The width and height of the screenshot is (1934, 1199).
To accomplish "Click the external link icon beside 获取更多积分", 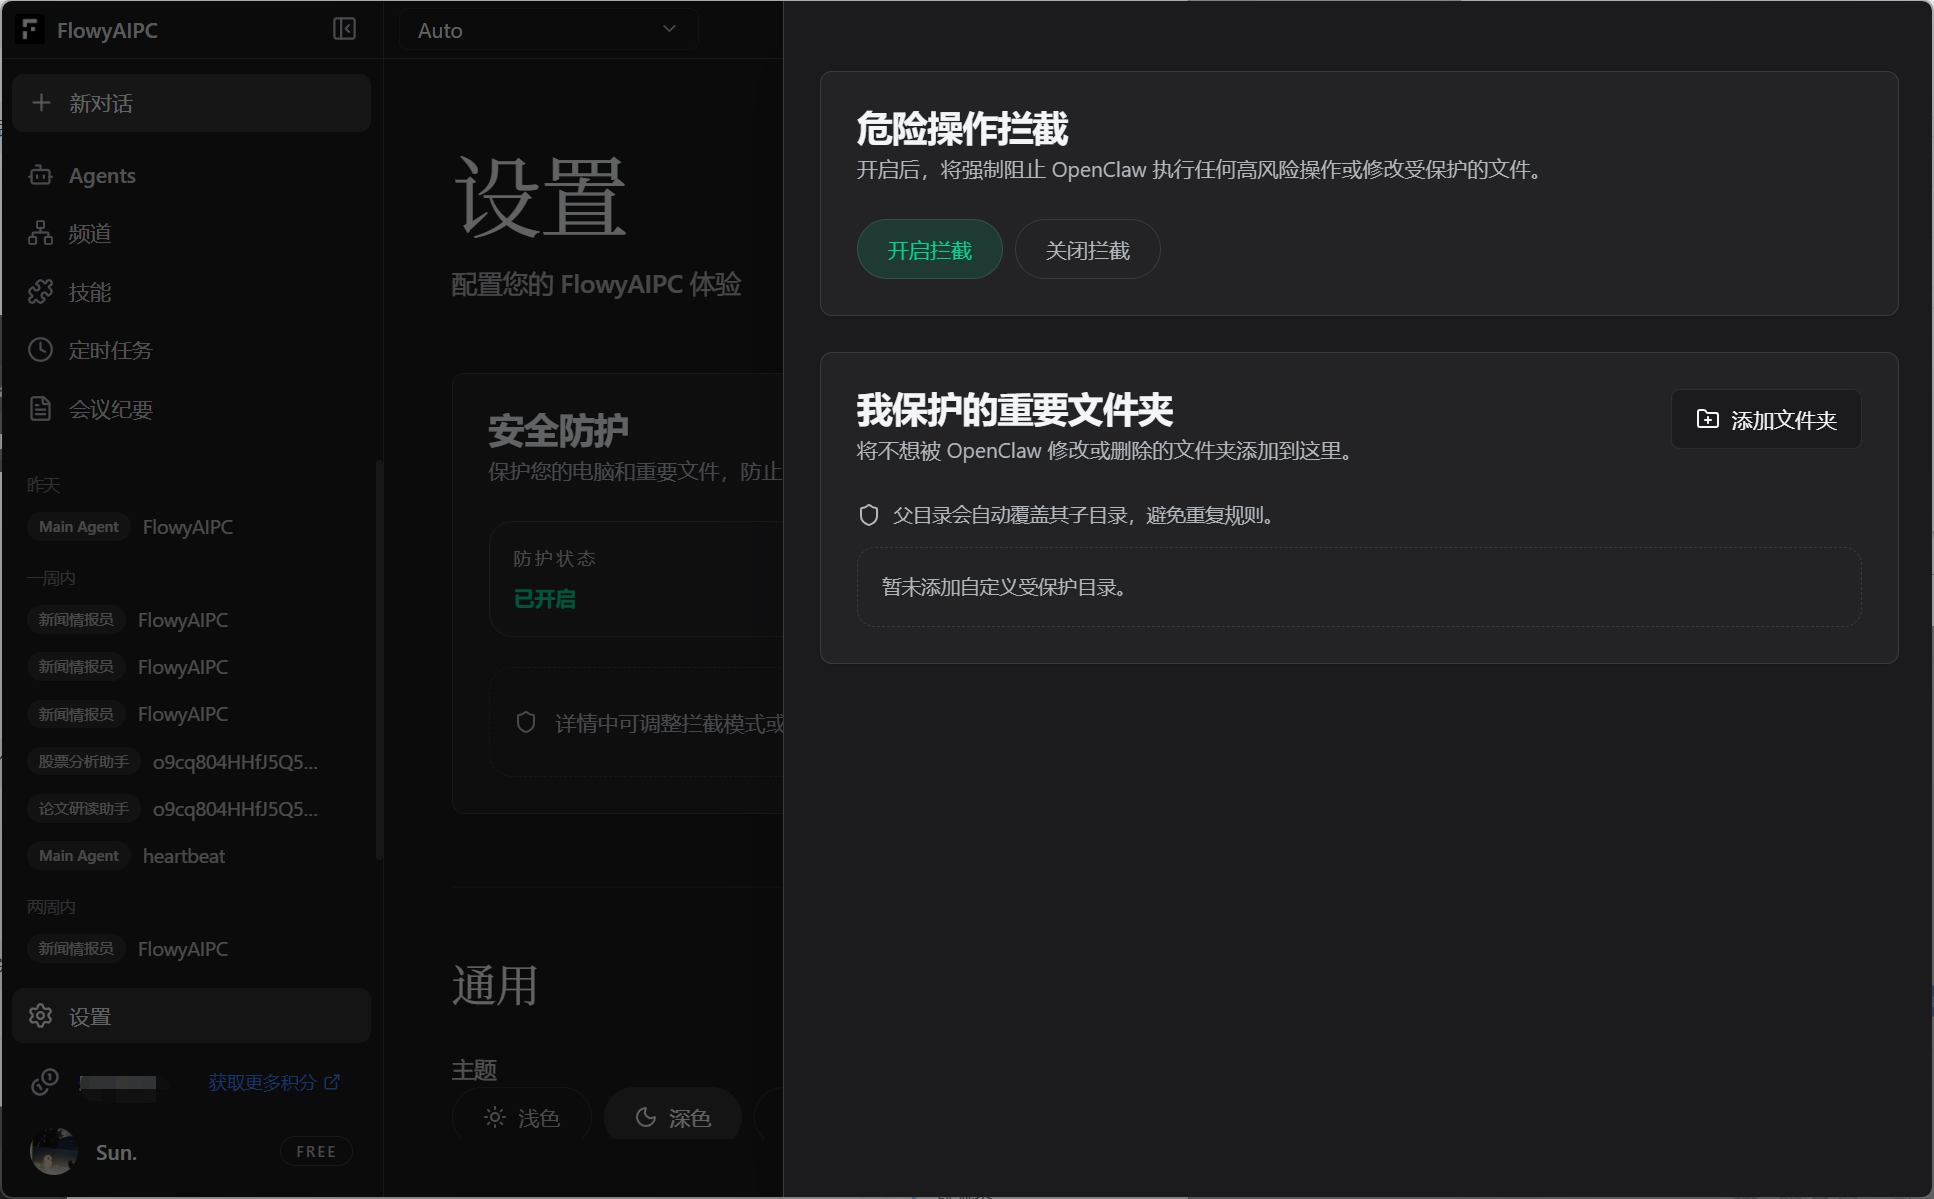I will pos(332,1082).
